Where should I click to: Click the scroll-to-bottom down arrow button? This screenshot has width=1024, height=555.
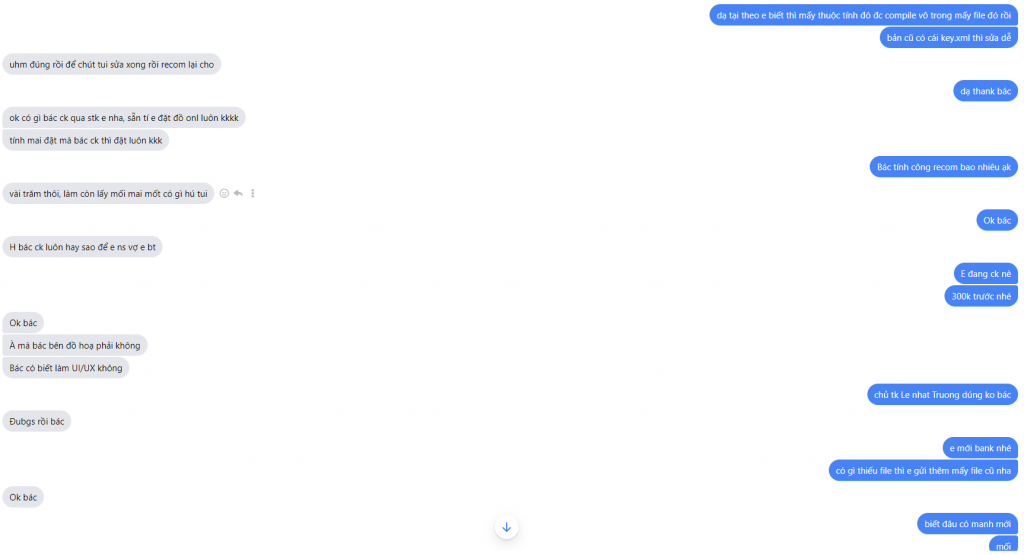506,527
